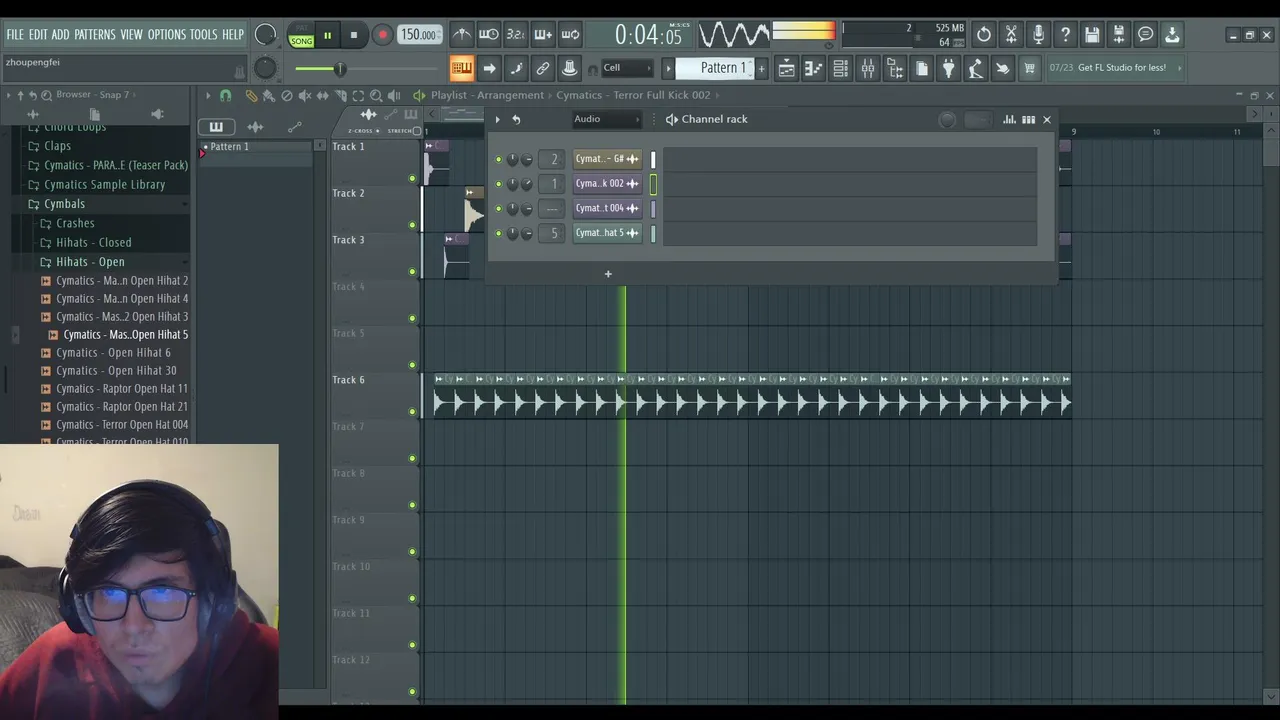Click the Cymat..t 004 channel button
This screenshot has height=720, width=1280.
[607, 208]
